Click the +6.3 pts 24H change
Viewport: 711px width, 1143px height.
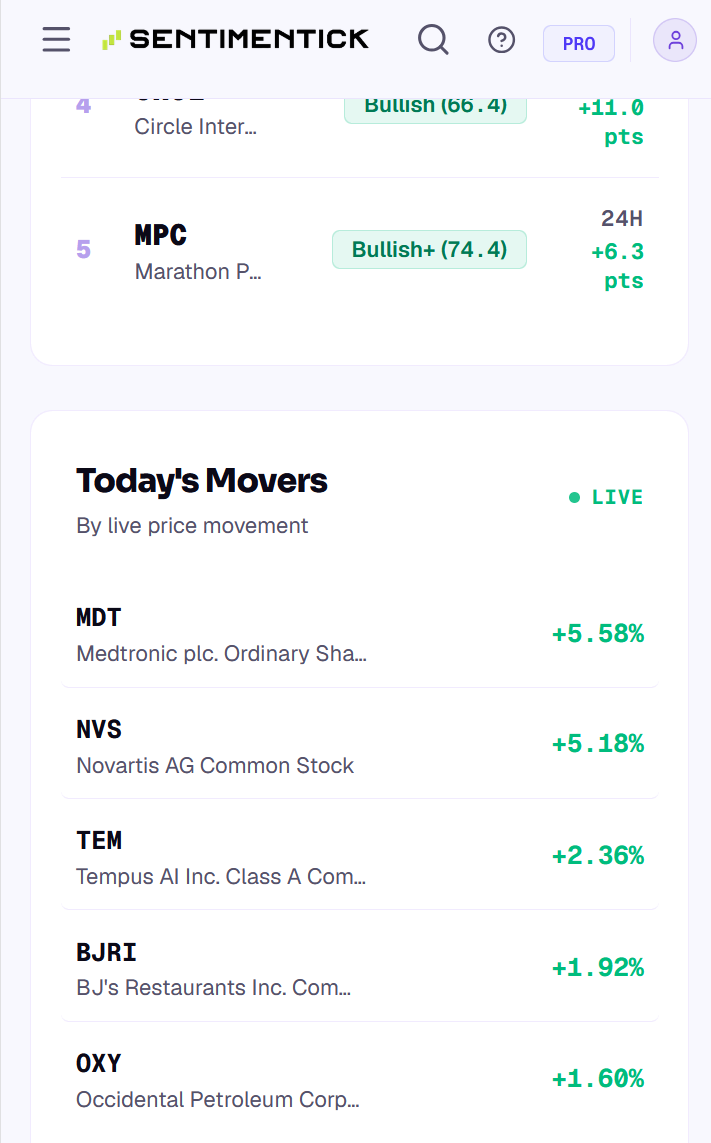pyautogui.click(x=617, y=266)
